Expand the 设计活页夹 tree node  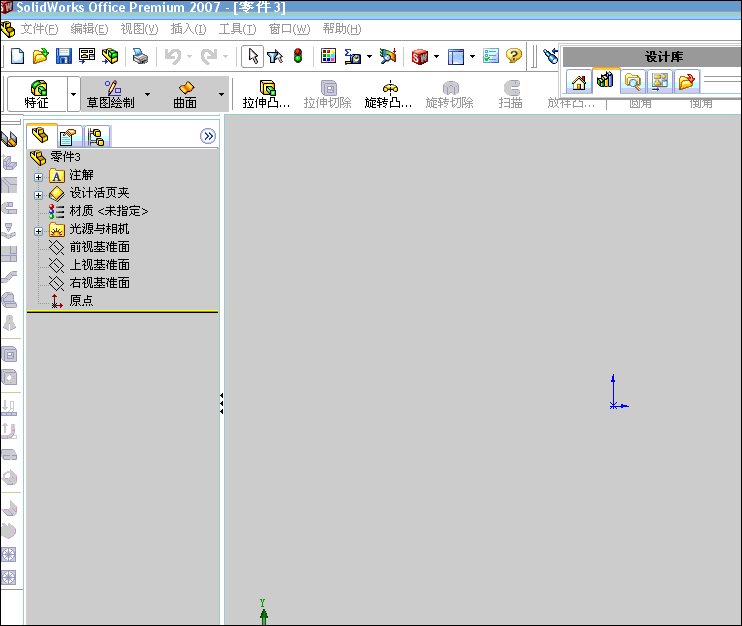click(38, 195)
